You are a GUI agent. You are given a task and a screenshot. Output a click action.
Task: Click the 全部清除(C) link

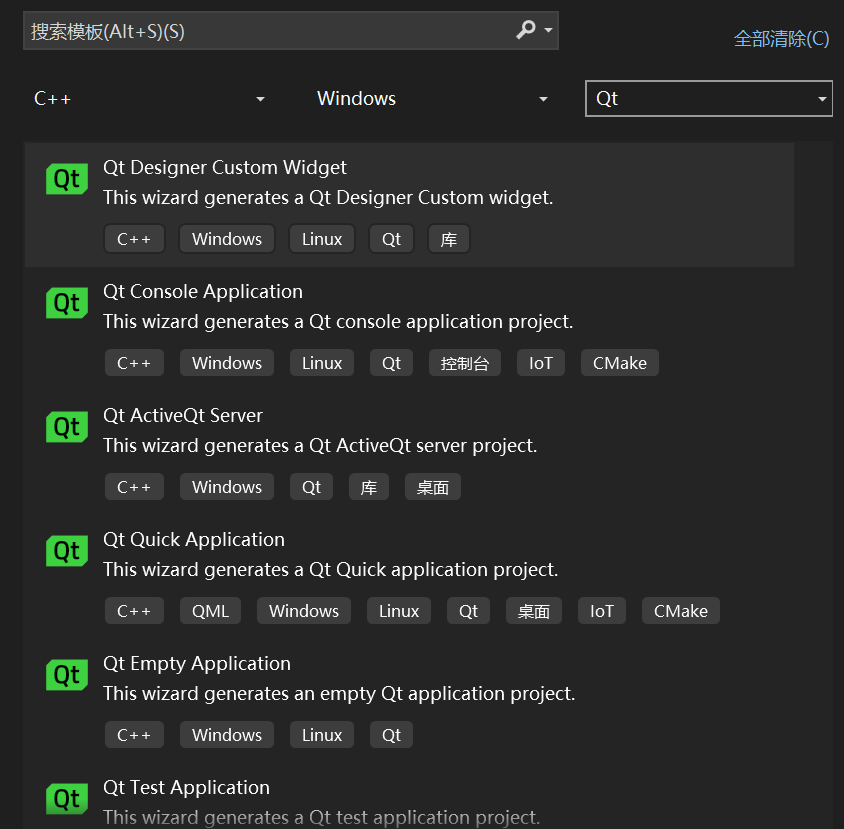pos(782,39)
